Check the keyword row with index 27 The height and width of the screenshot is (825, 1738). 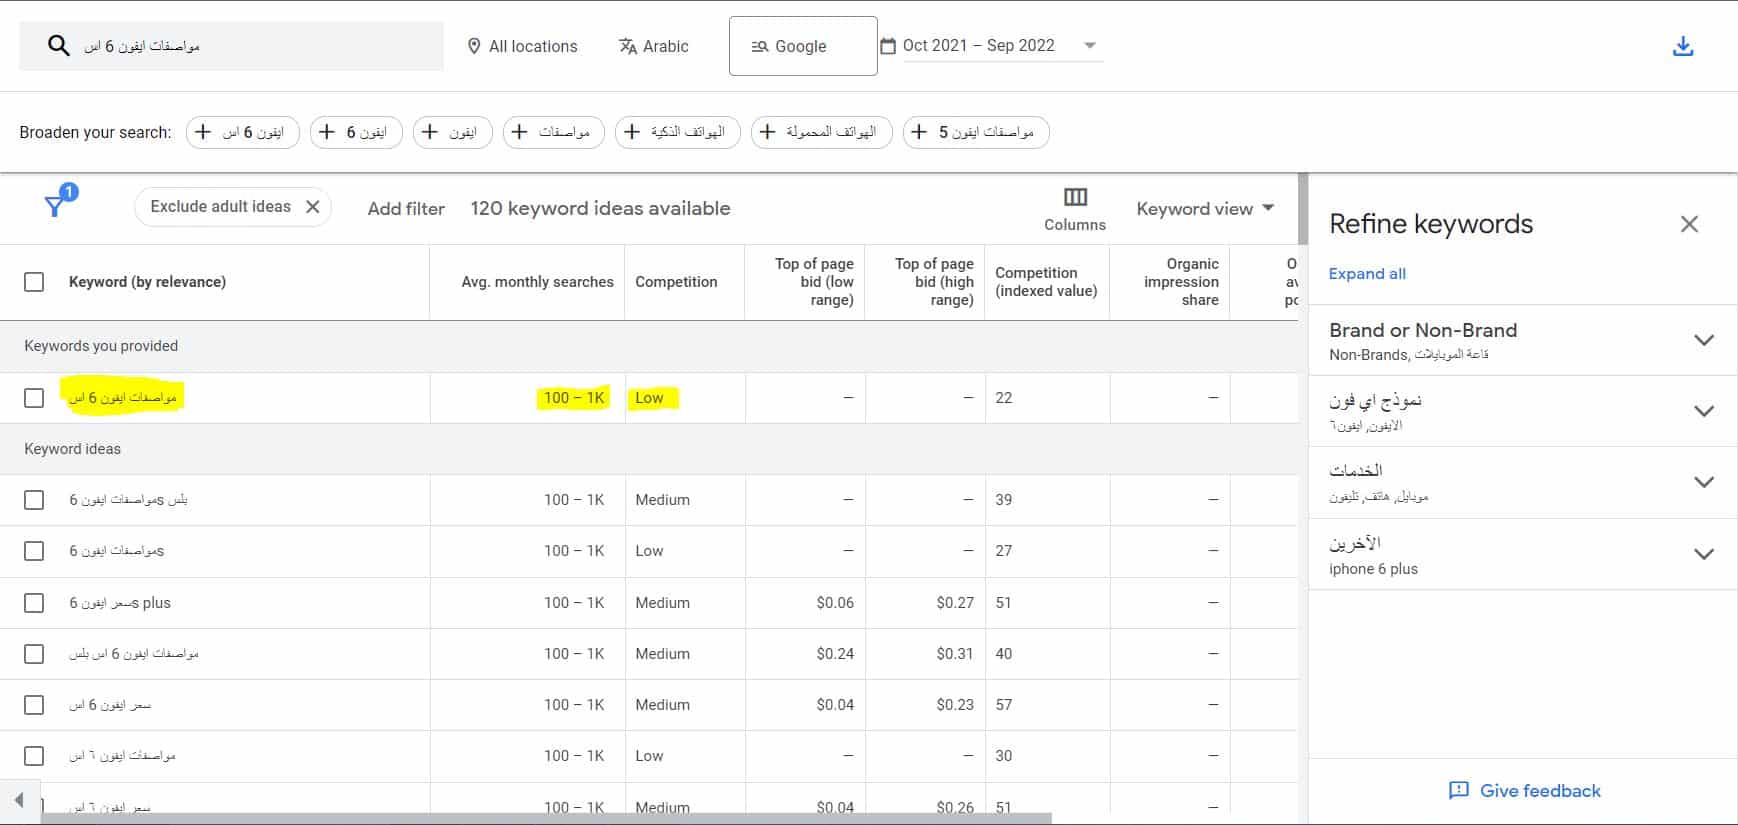pyautogui.click(x=34, y=551)
